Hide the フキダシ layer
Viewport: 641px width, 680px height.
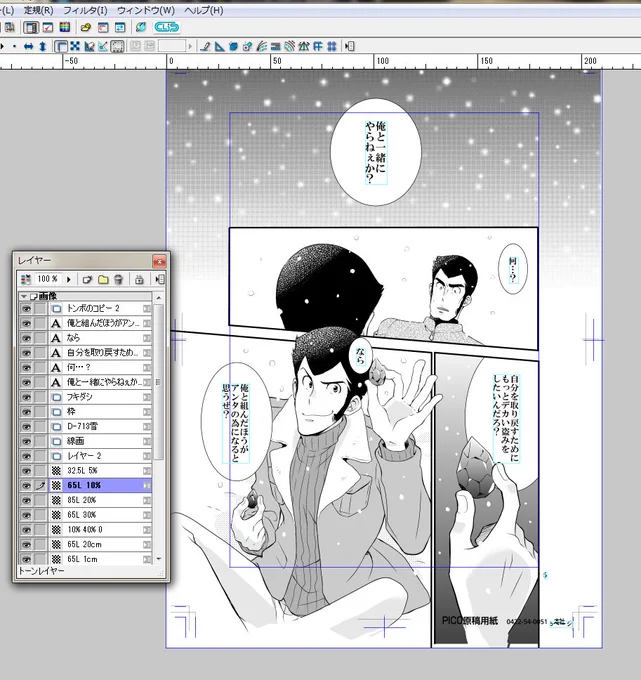[x=26, y=397]
